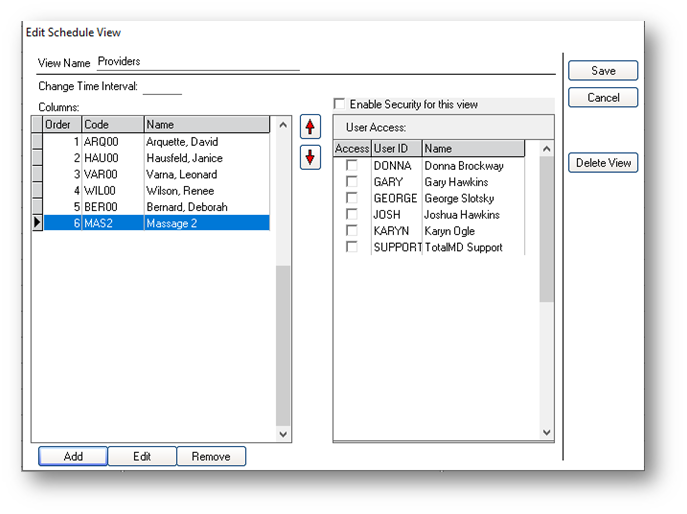Click Name header in Columns grid

pos(207,124)
